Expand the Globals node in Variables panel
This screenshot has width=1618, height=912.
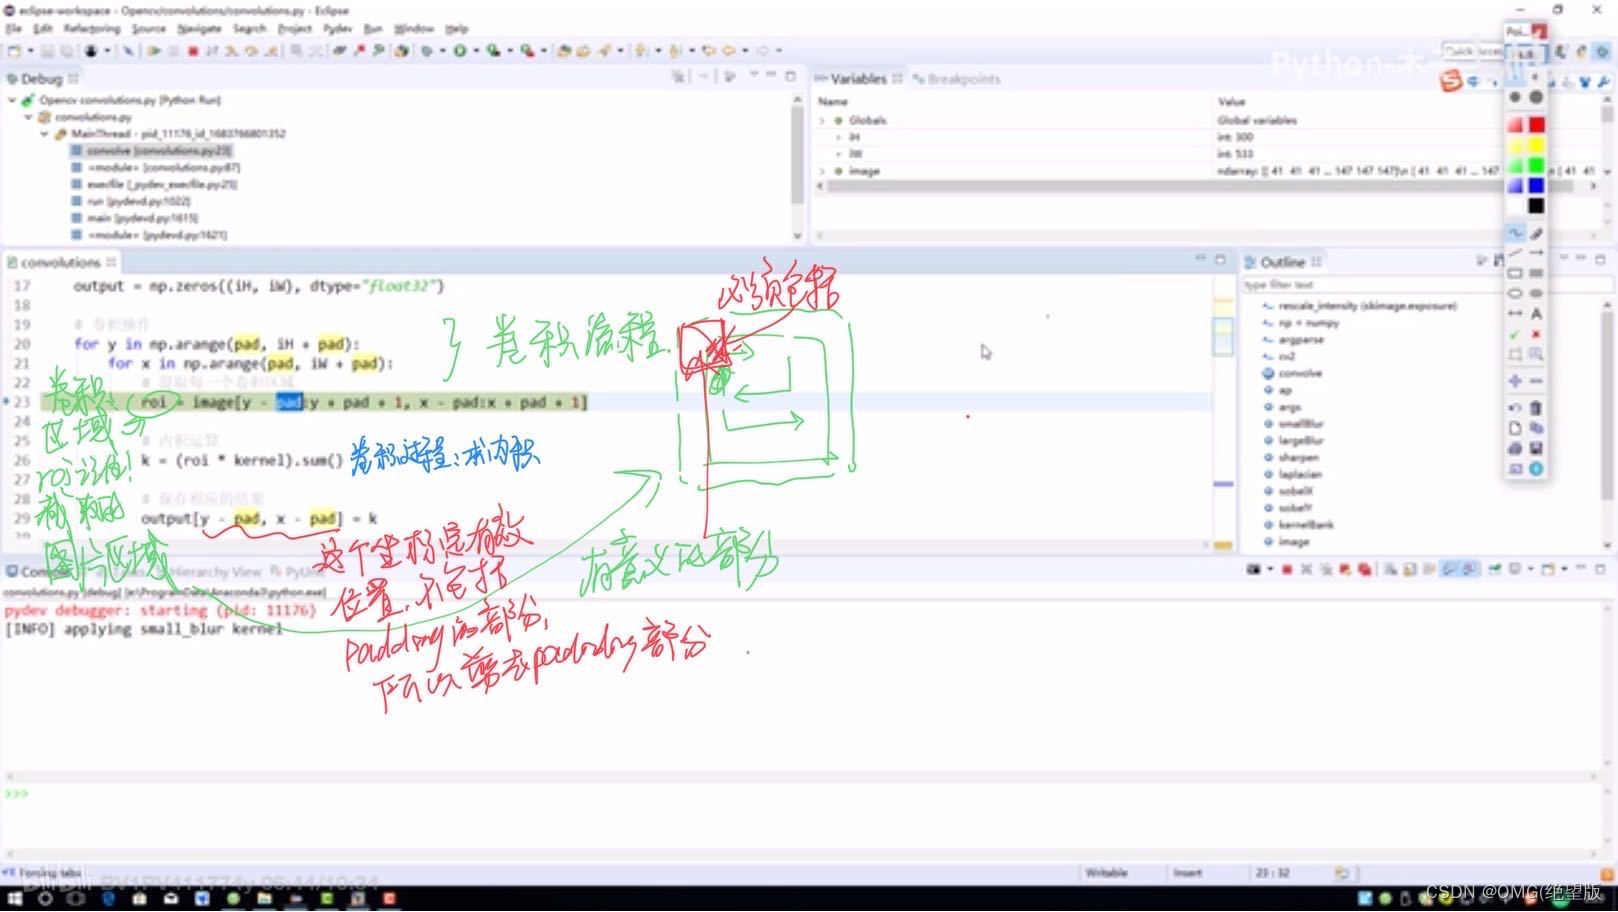click(x=821, y=120)
